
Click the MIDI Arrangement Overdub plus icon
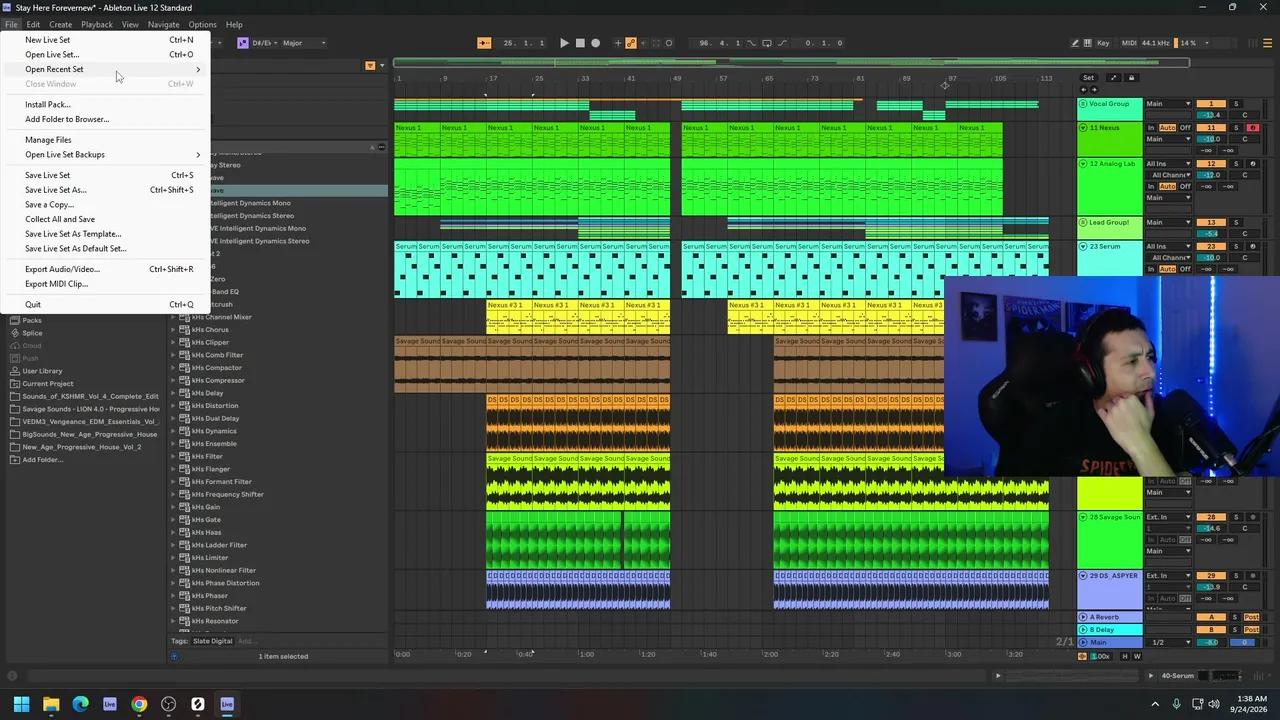click(x=618, y=43)
